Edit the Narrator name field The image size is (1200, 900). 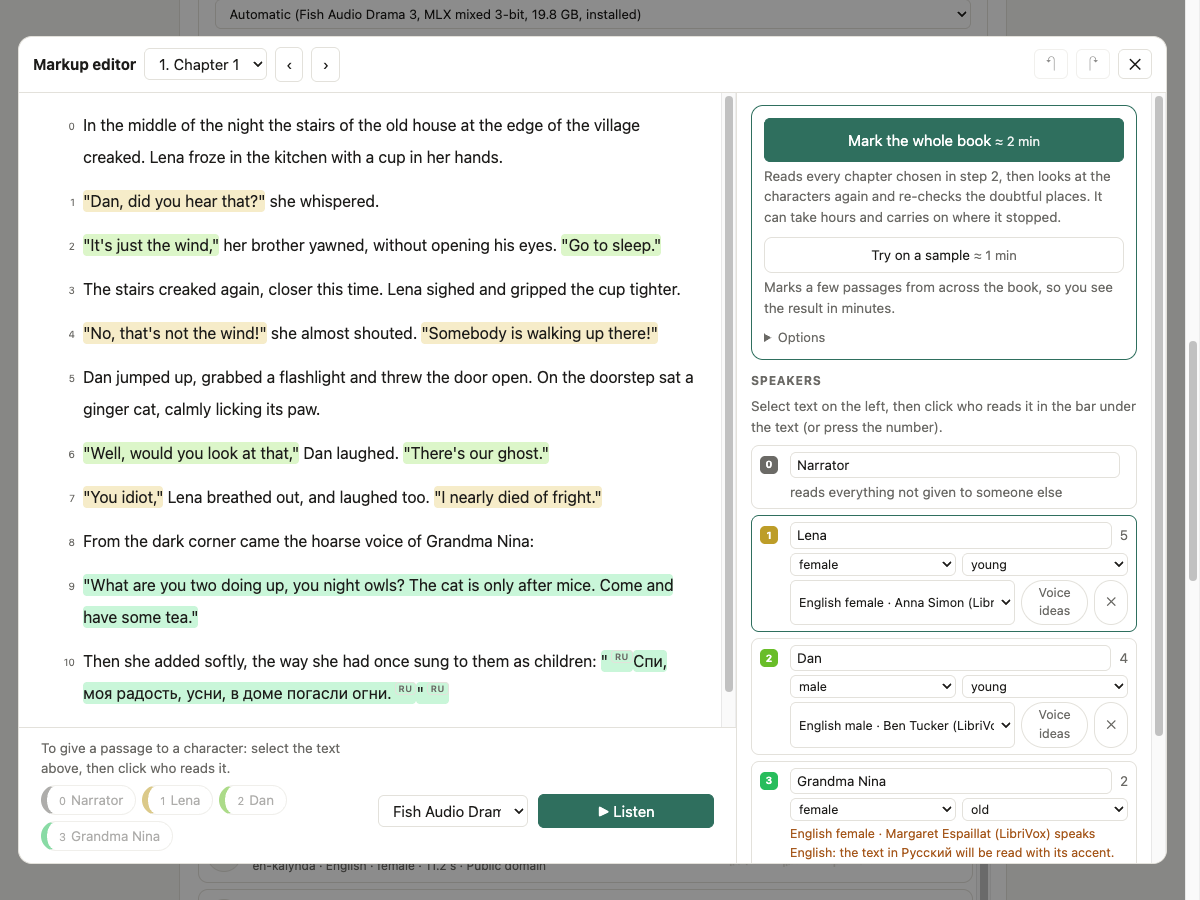955,465
